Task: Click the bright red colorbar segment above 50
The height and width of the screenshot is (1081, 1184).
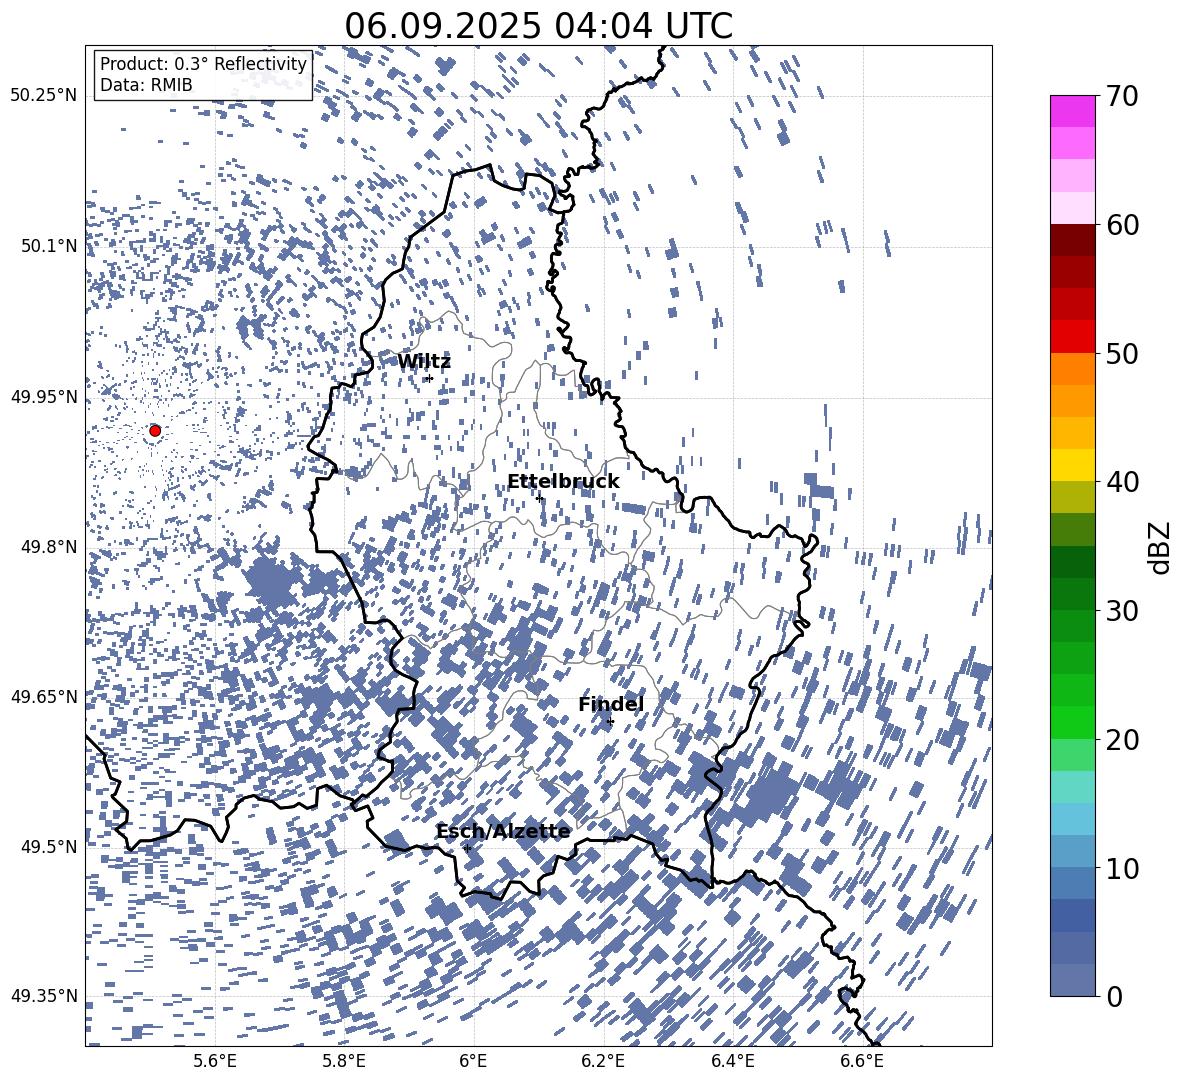Action: click(x=1072, y=337)
